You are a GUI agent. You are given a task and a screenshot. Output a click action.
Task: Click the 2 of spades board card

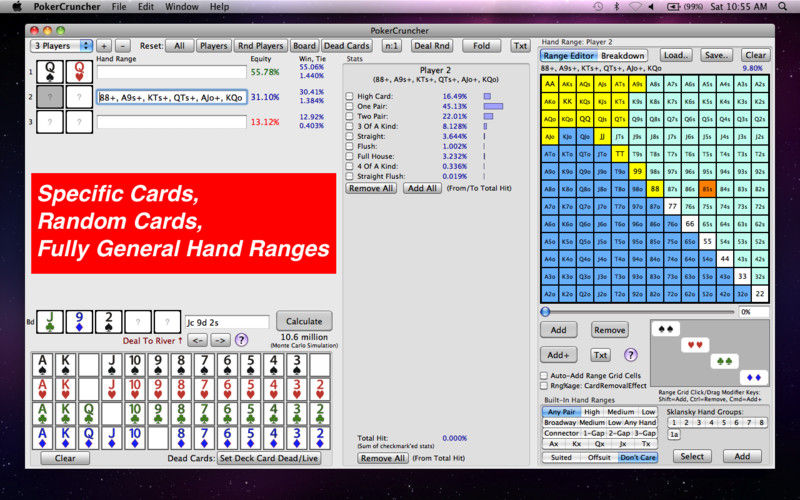click(109, 321)
